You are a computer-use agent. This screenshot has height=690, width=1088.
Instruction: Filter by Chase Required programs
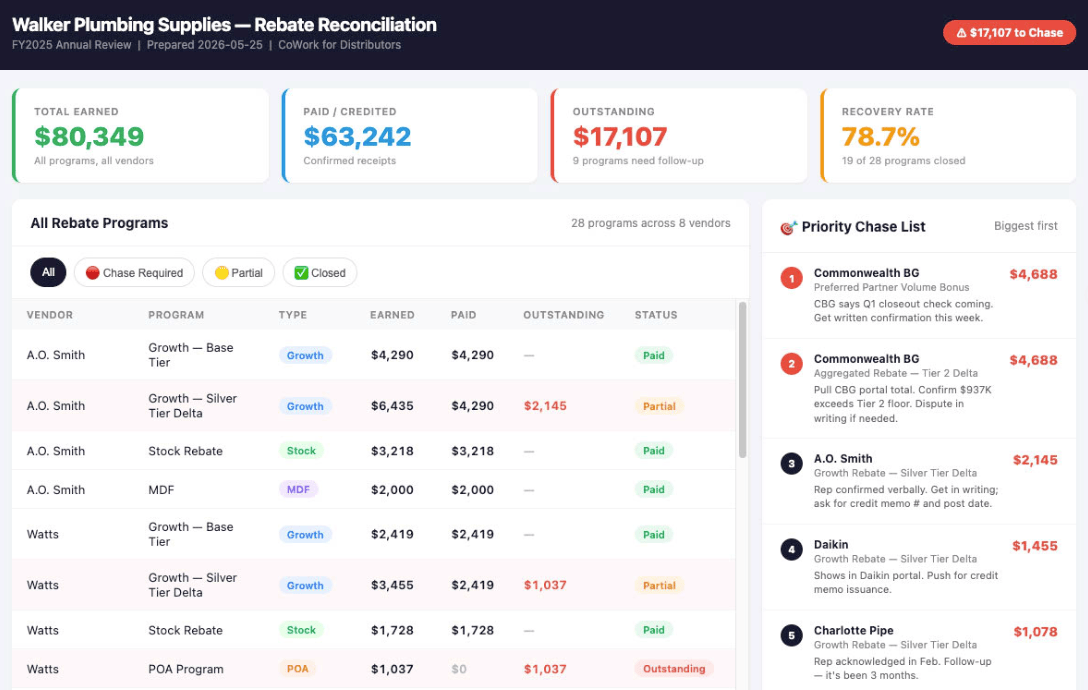134,273
